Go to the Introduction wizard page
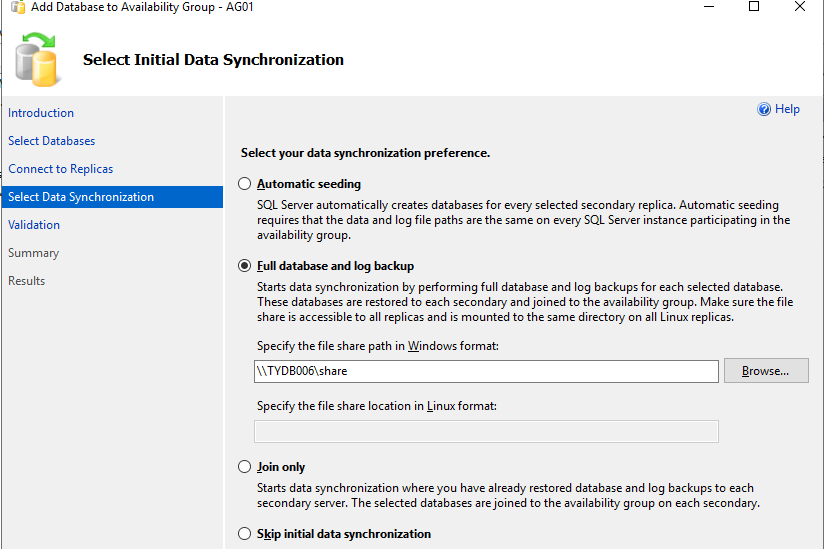Viewport: 824px width, 549px height. 41,113
